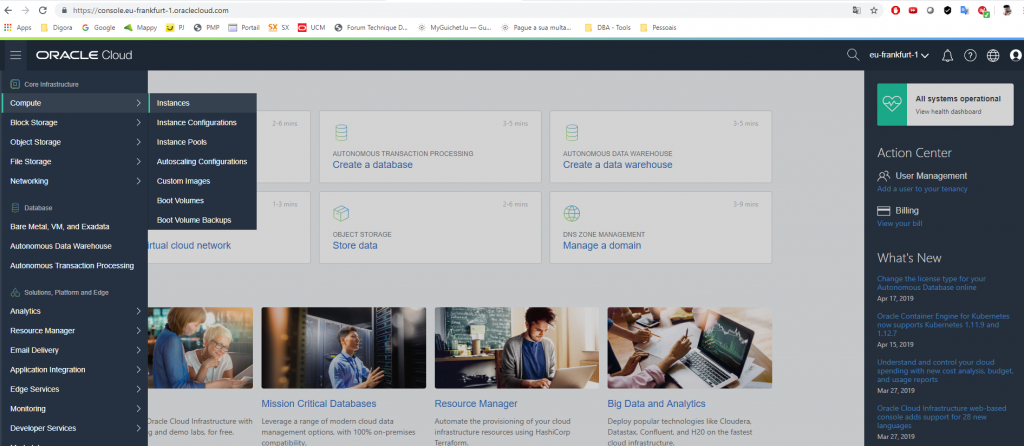Click Manage a domain link
Viewport: 1024px width, 446px height.
[x=602, y=246]
